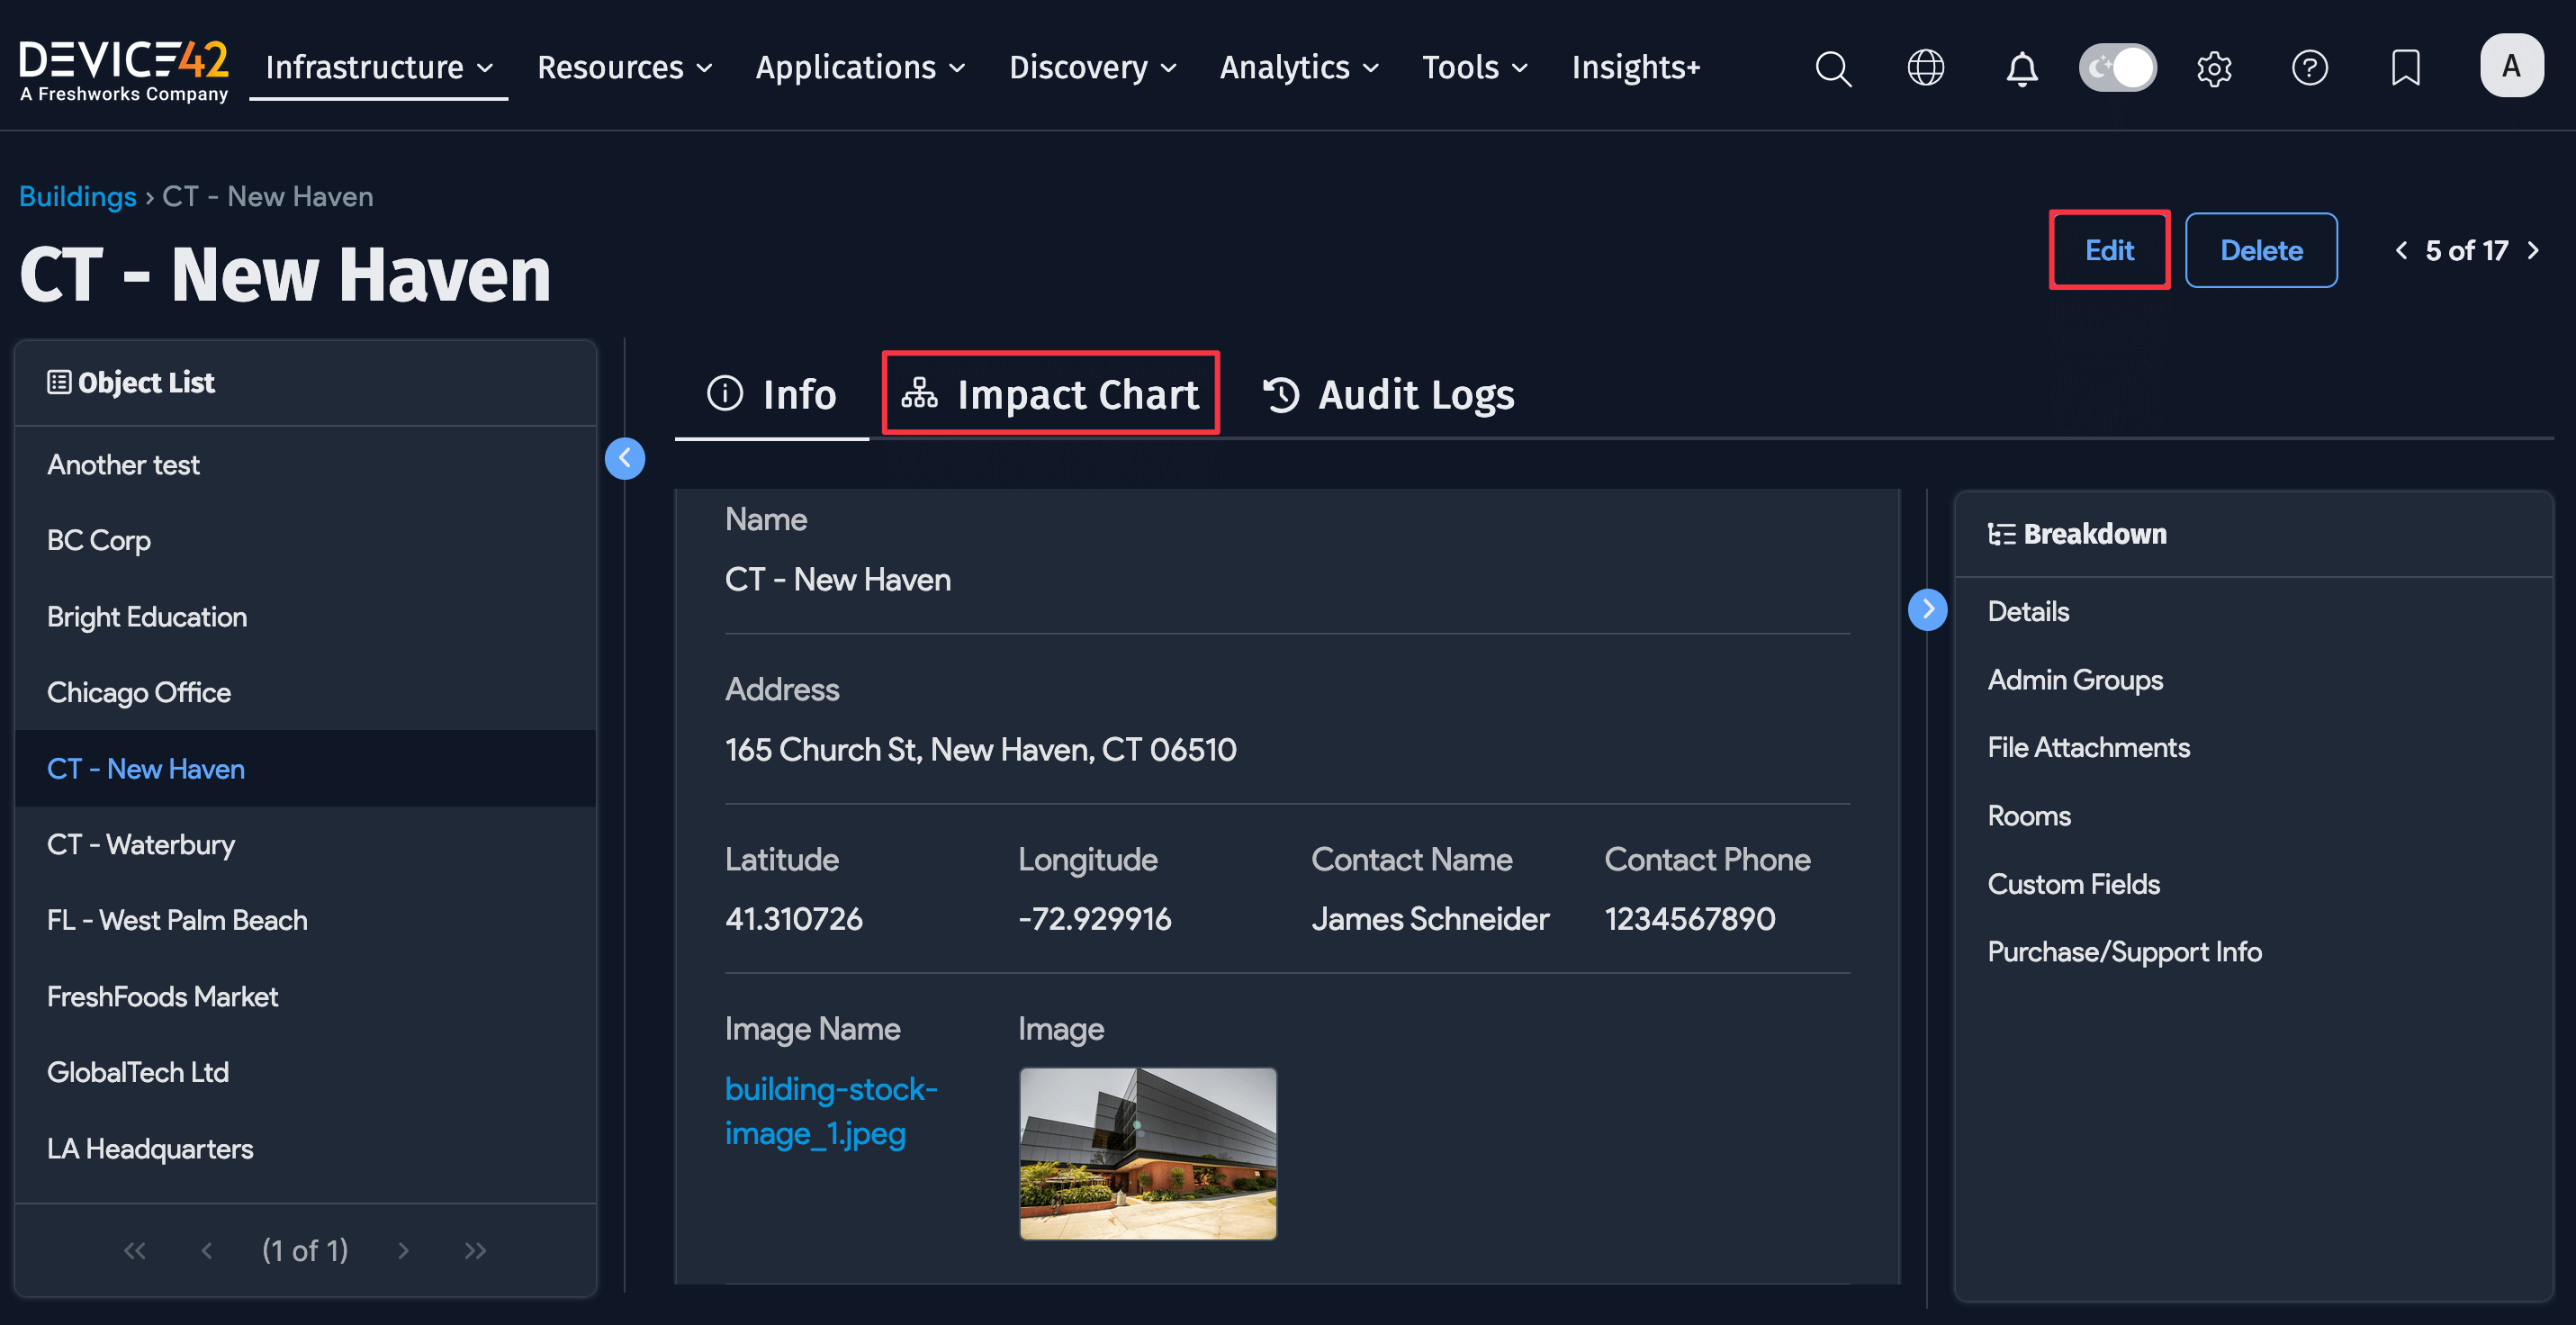The image size is (2576, 1325).
Task: Click the globe language icon
Action: coord(1925,68)
